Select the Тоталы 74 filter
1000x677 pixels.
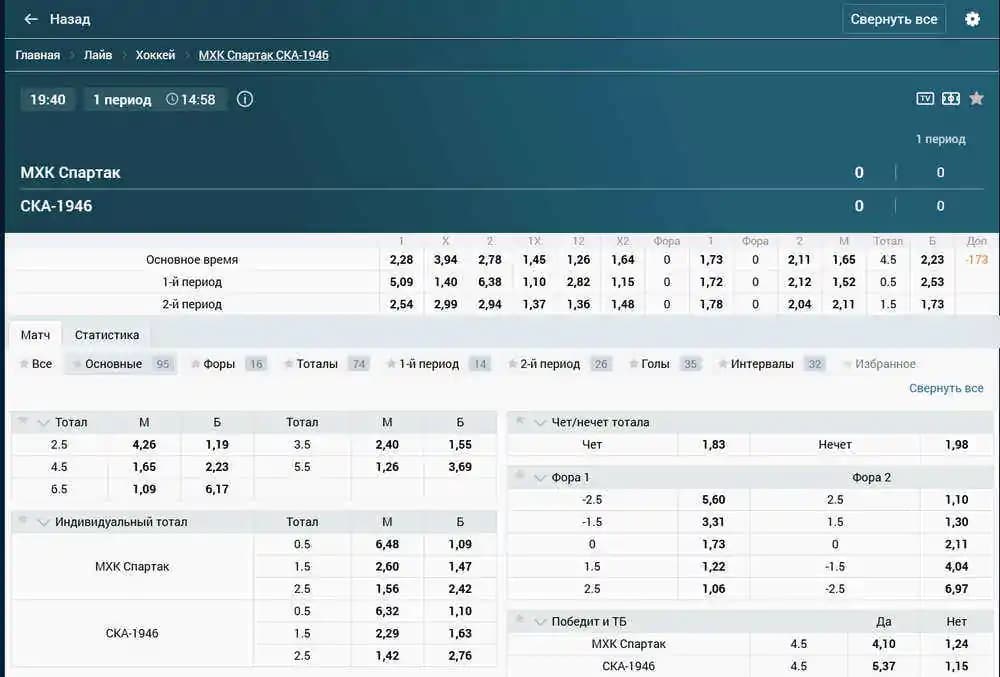click(x=326, y=364)
